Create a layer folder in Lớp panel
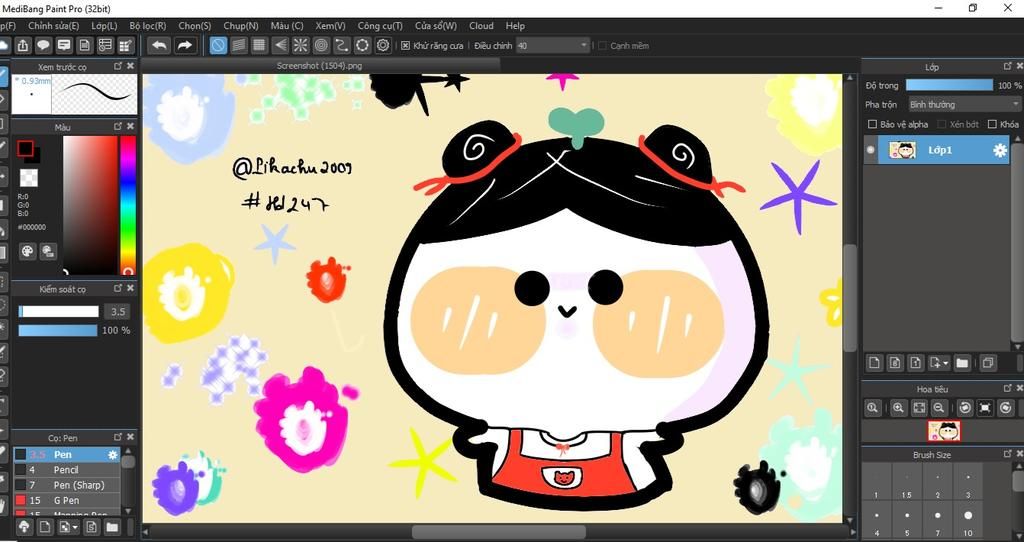 pos(962,362)
